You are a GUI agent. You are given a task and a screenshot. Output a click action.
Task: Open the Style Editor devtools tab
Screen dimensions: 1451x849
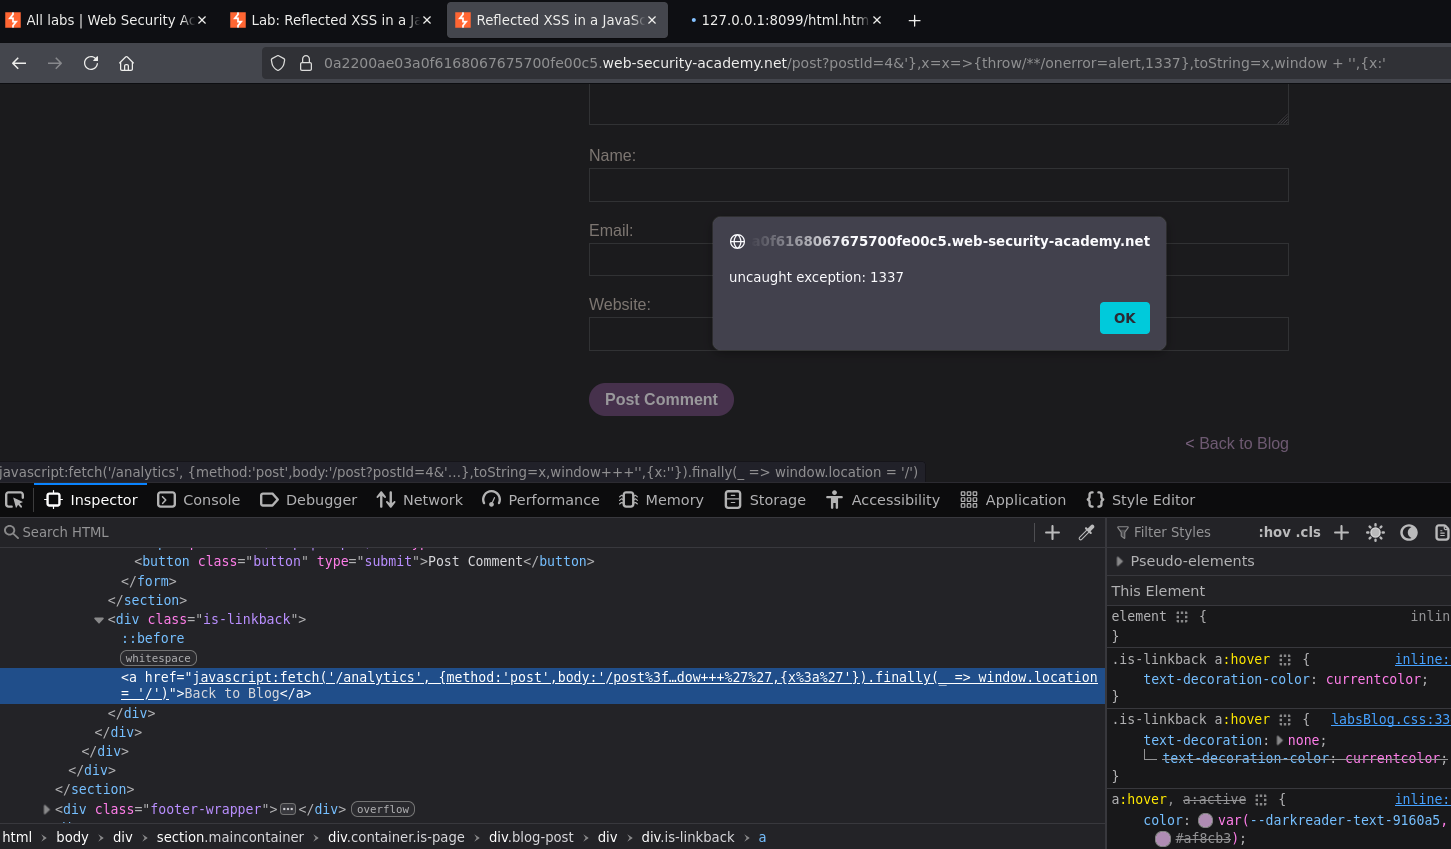point(1140,500)
